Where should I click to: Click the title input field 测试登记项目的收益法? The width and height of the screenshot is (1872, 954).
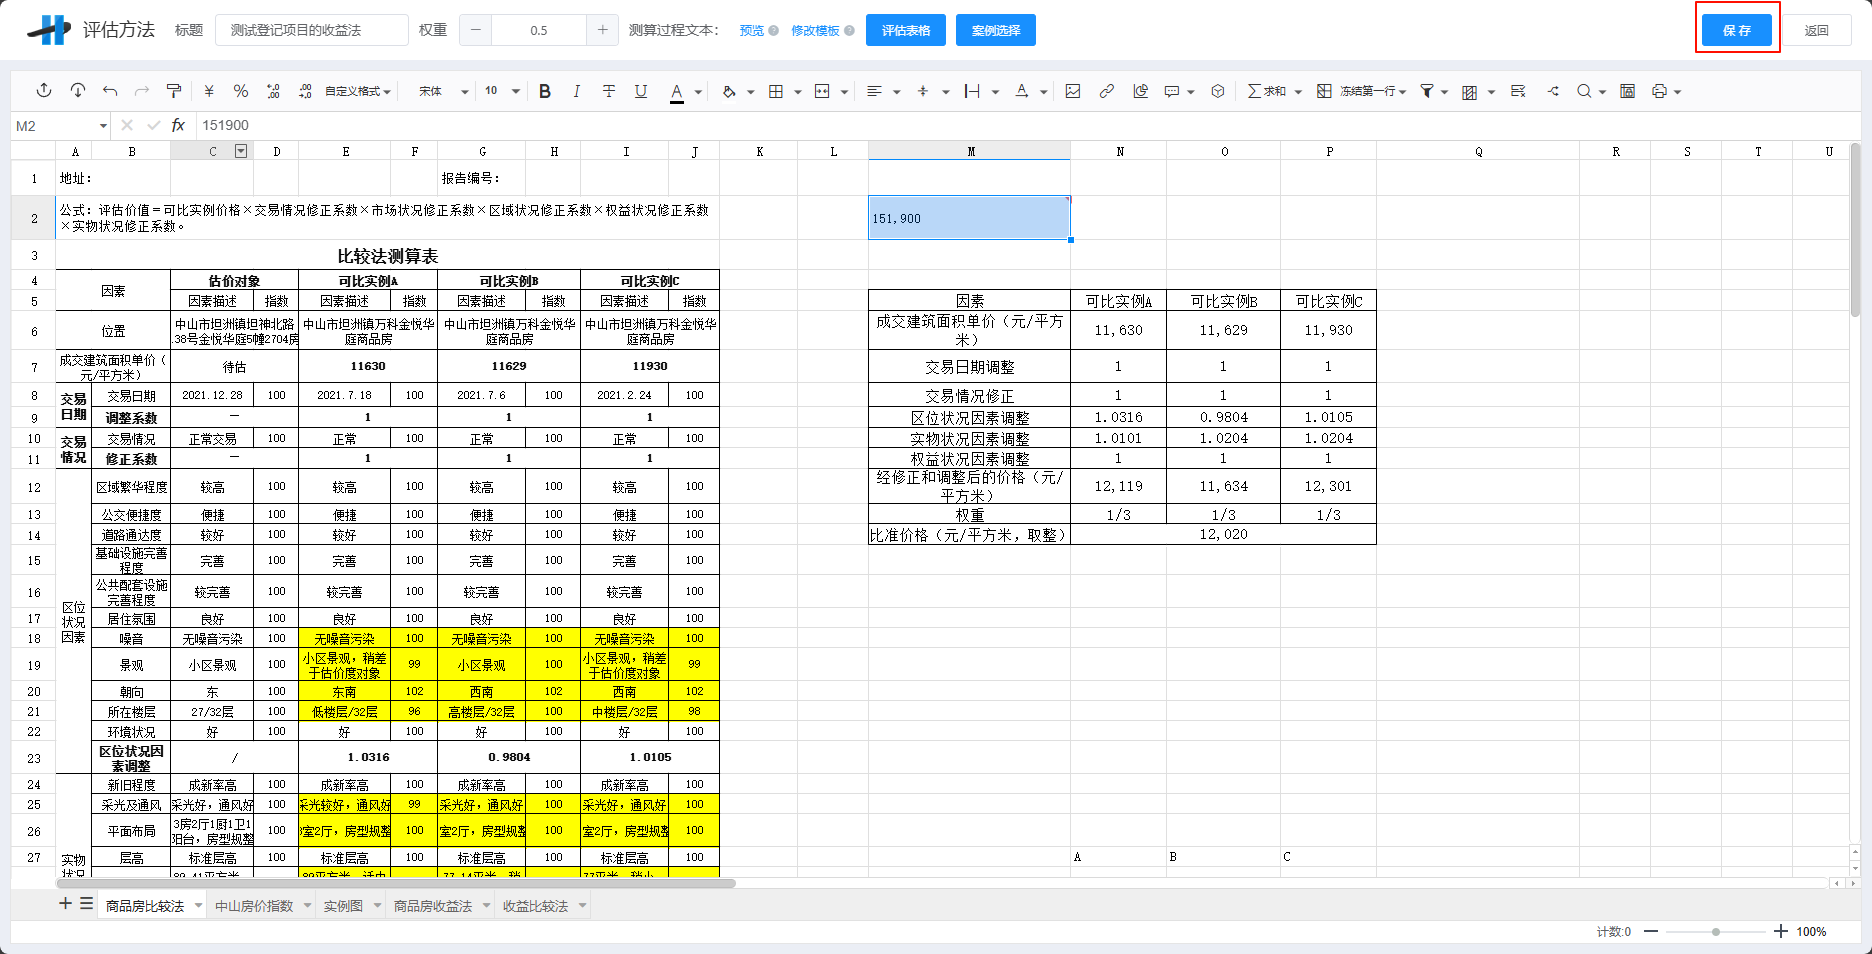tap(312, 29)
